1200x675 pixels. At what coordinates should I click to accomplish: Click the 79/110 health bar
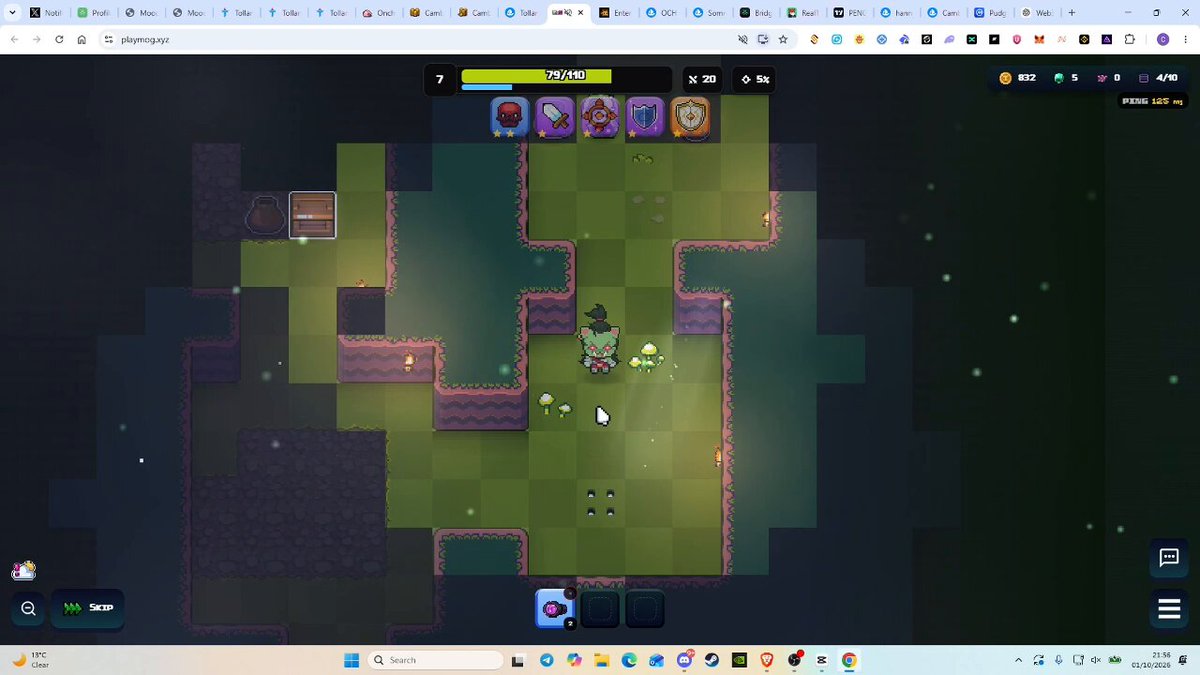[x=566, y=76]
